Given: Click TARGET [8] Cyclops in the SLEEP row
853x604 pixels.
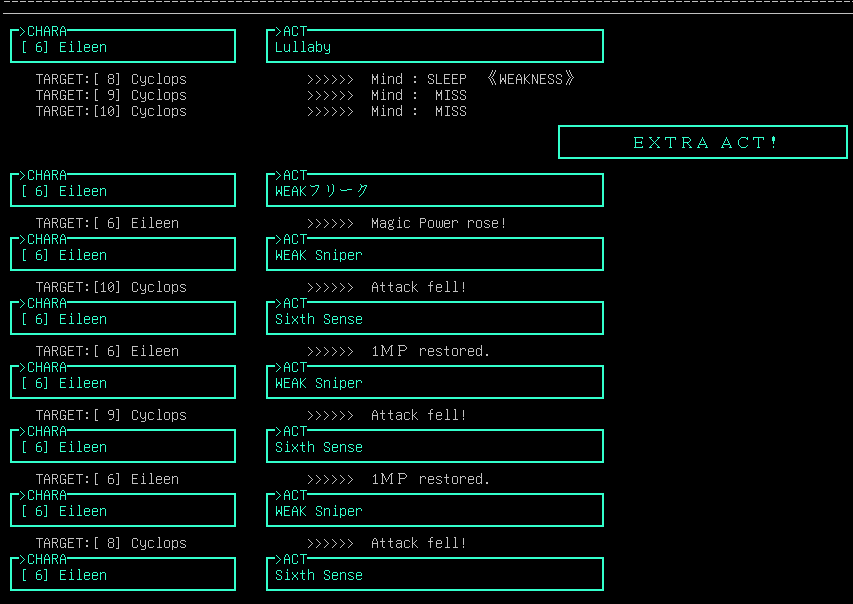Looking at the screenshot, I should (x=111, y=79).
